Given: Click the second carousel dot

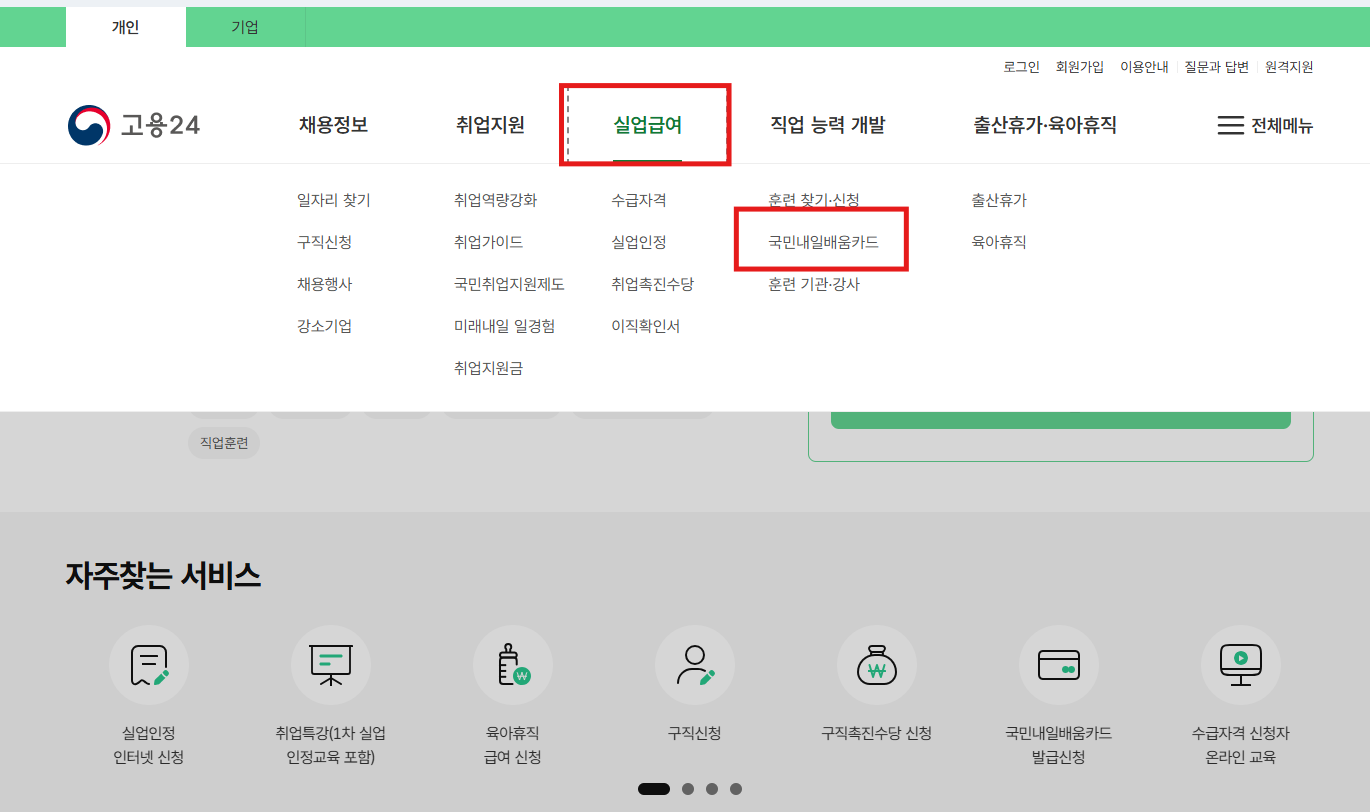Looking at the screenshot, I should click(x=688, y=789).
